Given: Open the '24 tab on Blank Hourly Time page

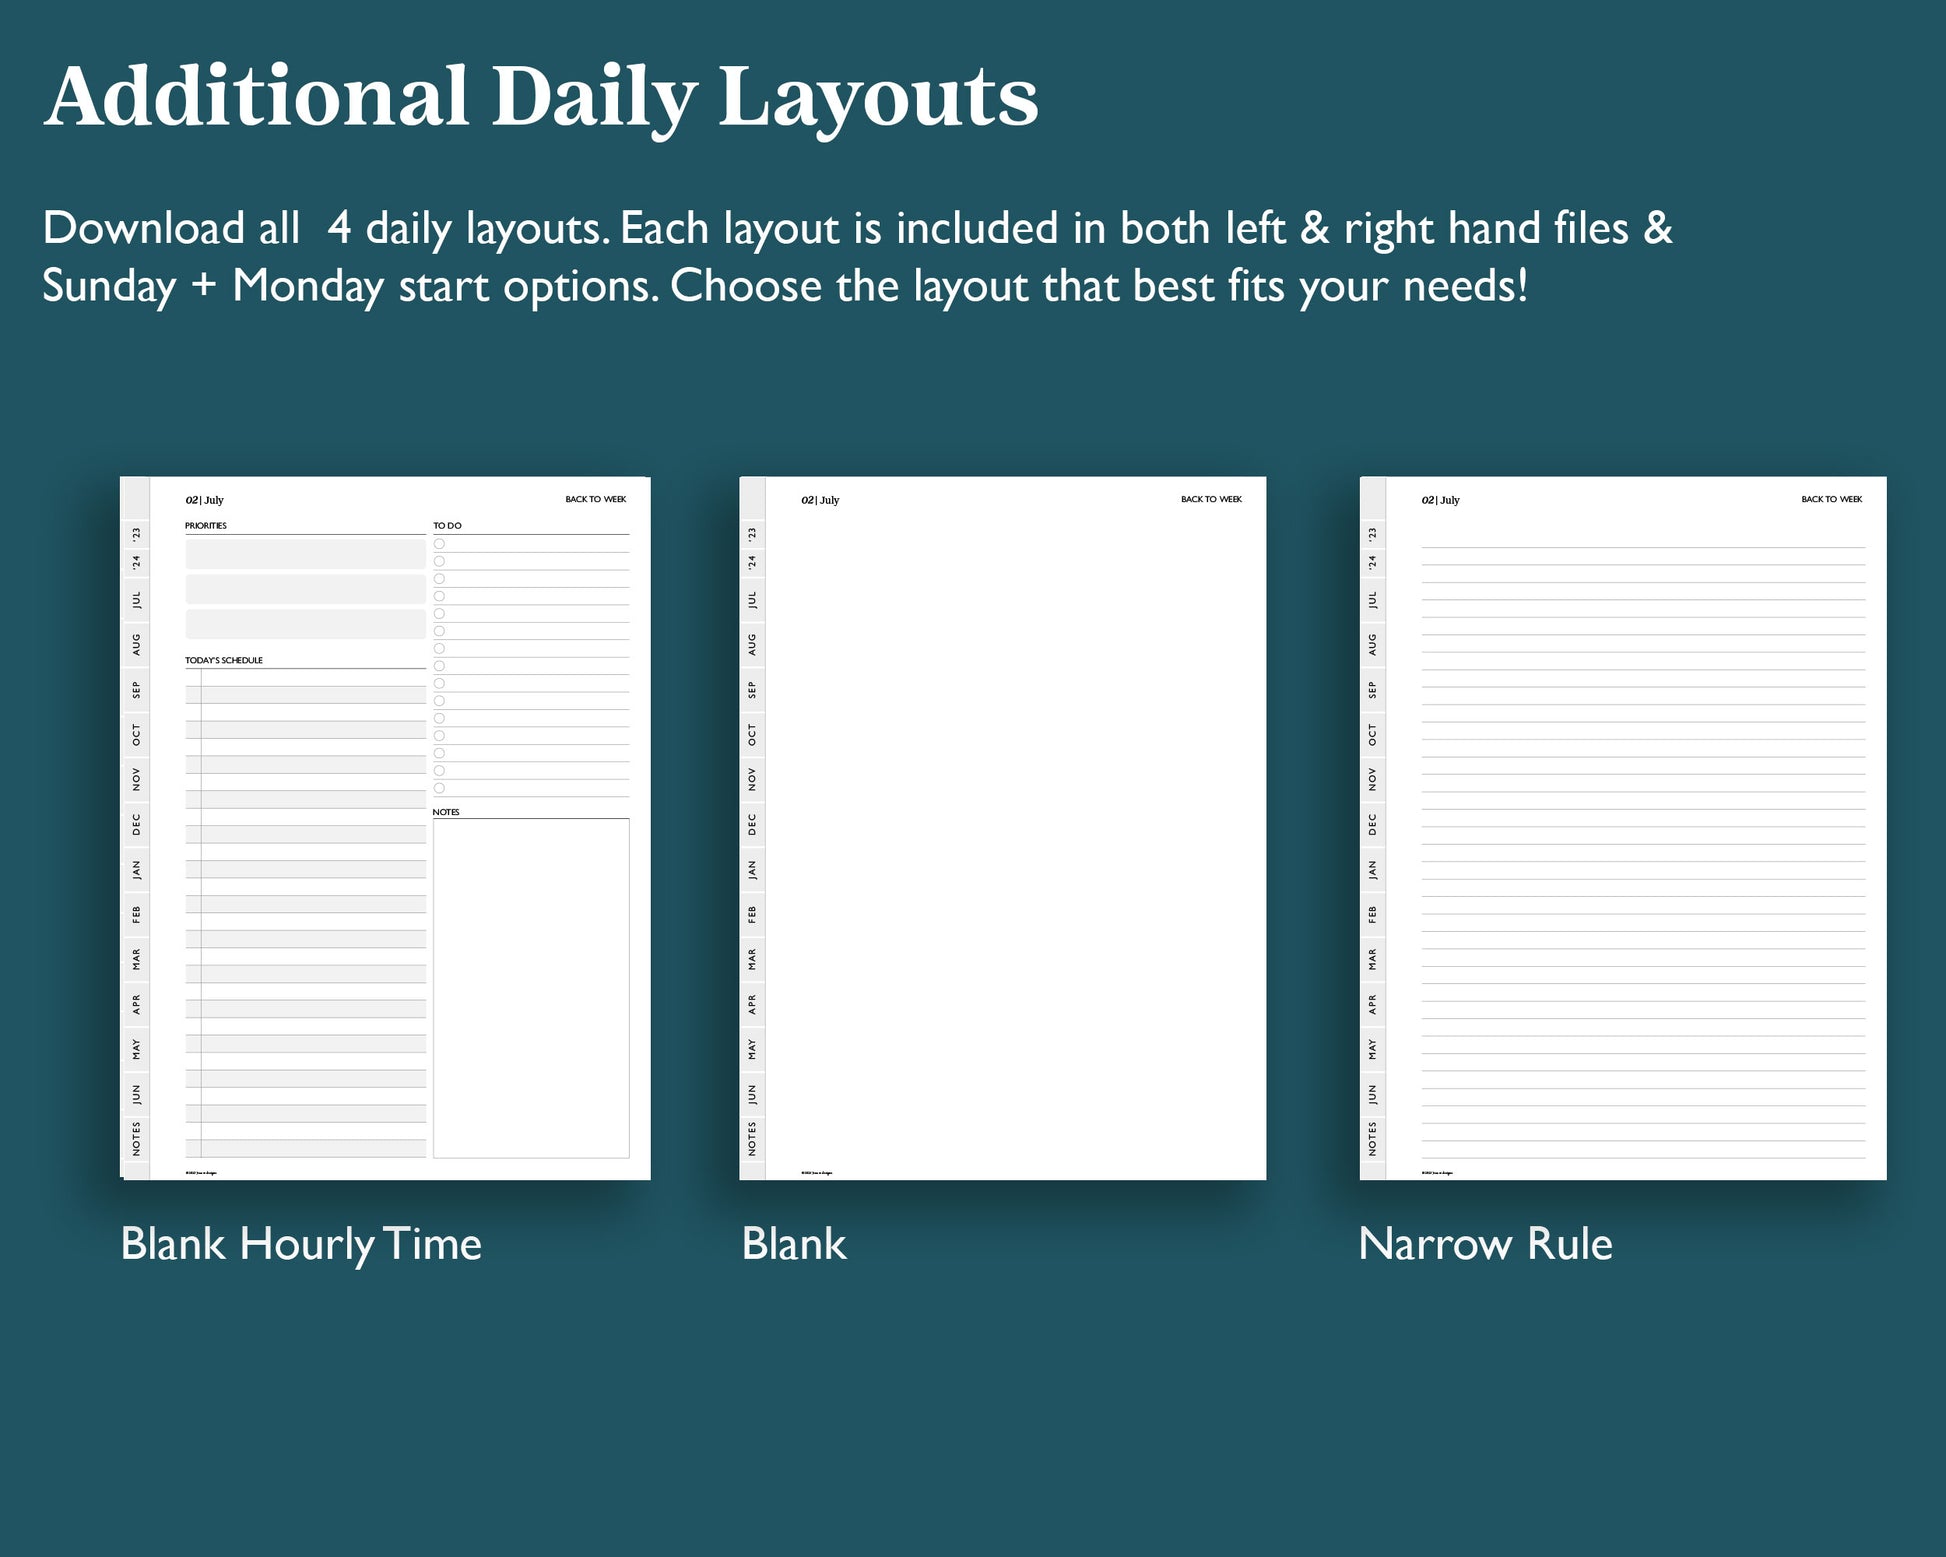Looking at the screenshot, I should click(x=137, y=562).
